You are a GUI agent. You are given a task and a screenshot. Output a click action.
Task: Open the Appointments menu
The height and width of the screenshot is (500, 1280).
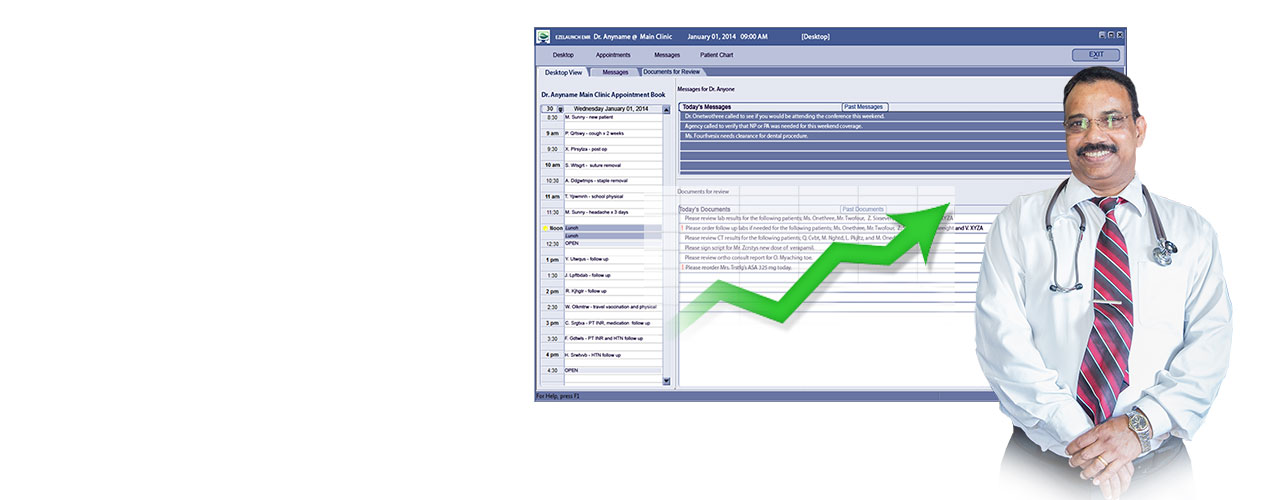[613, 55]
